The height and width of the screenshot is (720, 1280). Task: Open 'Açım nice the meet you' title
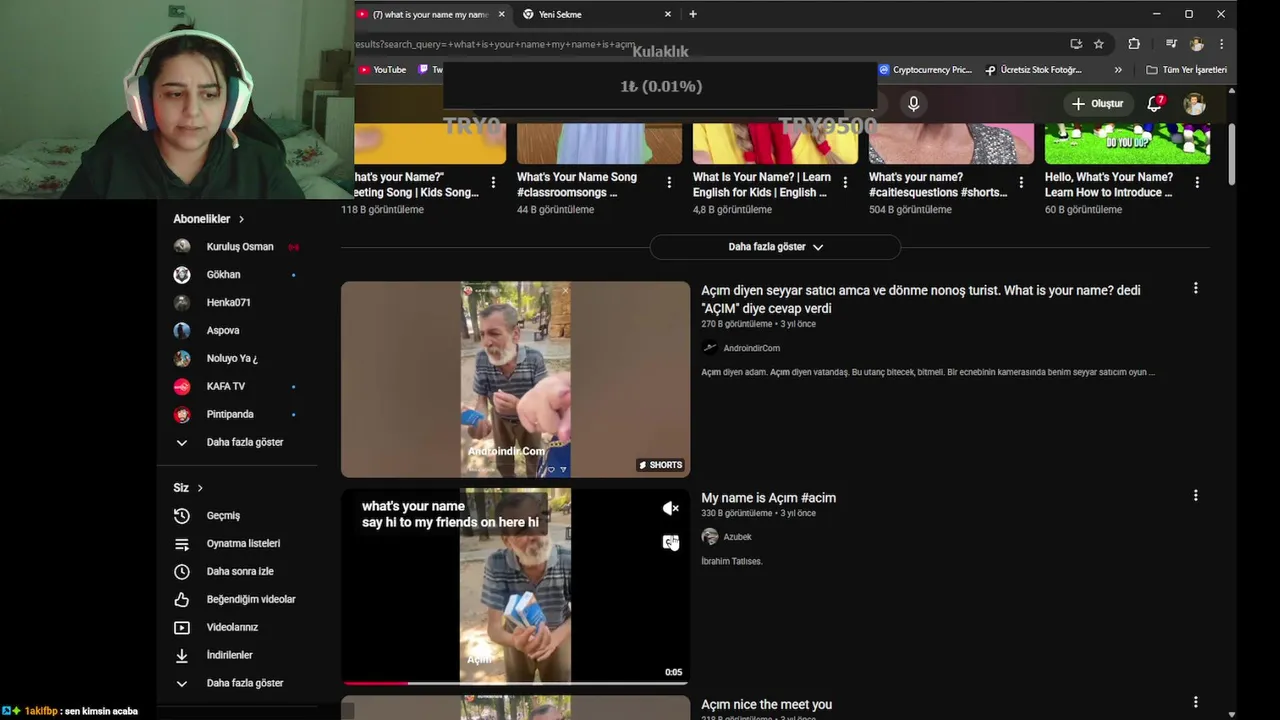766,705
